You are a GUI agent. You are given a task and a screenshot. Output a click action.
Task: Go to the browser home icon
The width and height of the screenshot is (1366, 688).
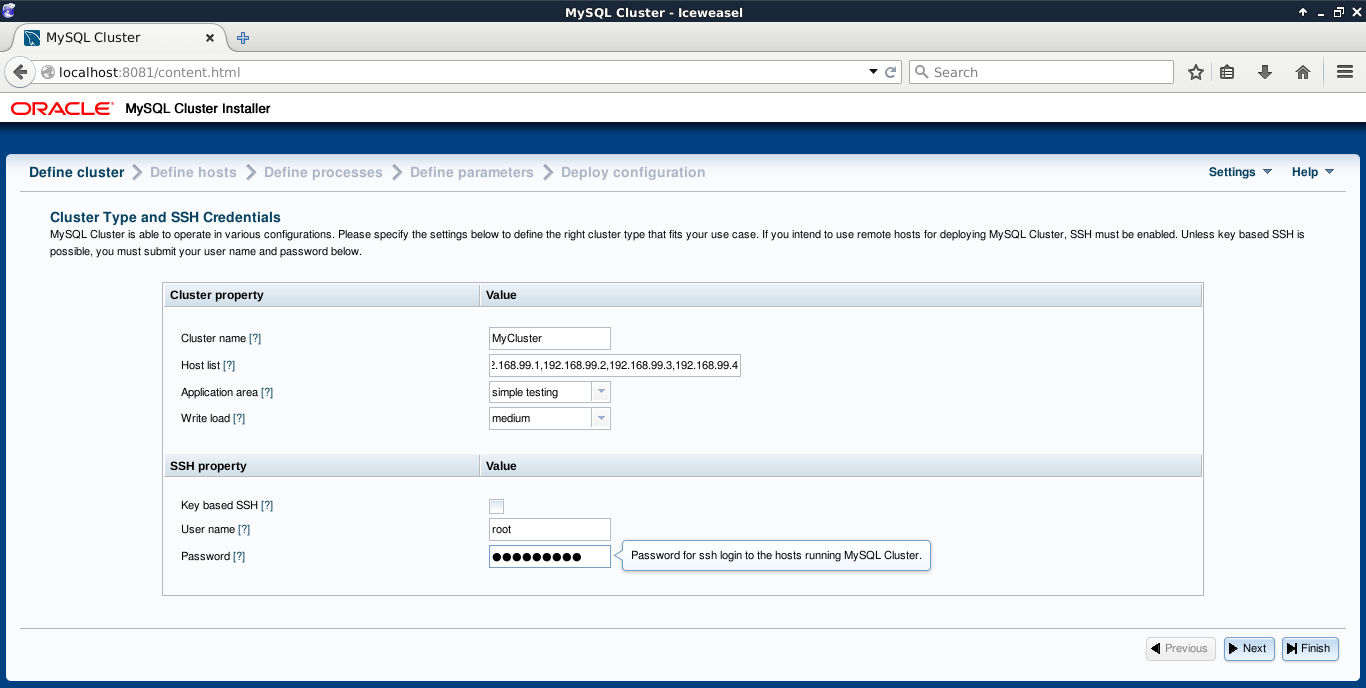click(1302, 72)
